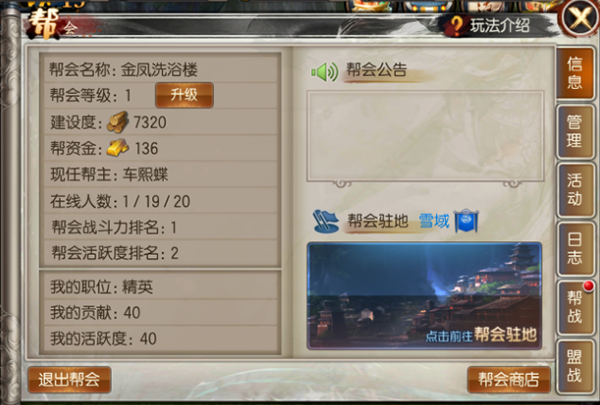Click the guild base scenery thumbnail
Screen dimensions: 600x405
424,296
